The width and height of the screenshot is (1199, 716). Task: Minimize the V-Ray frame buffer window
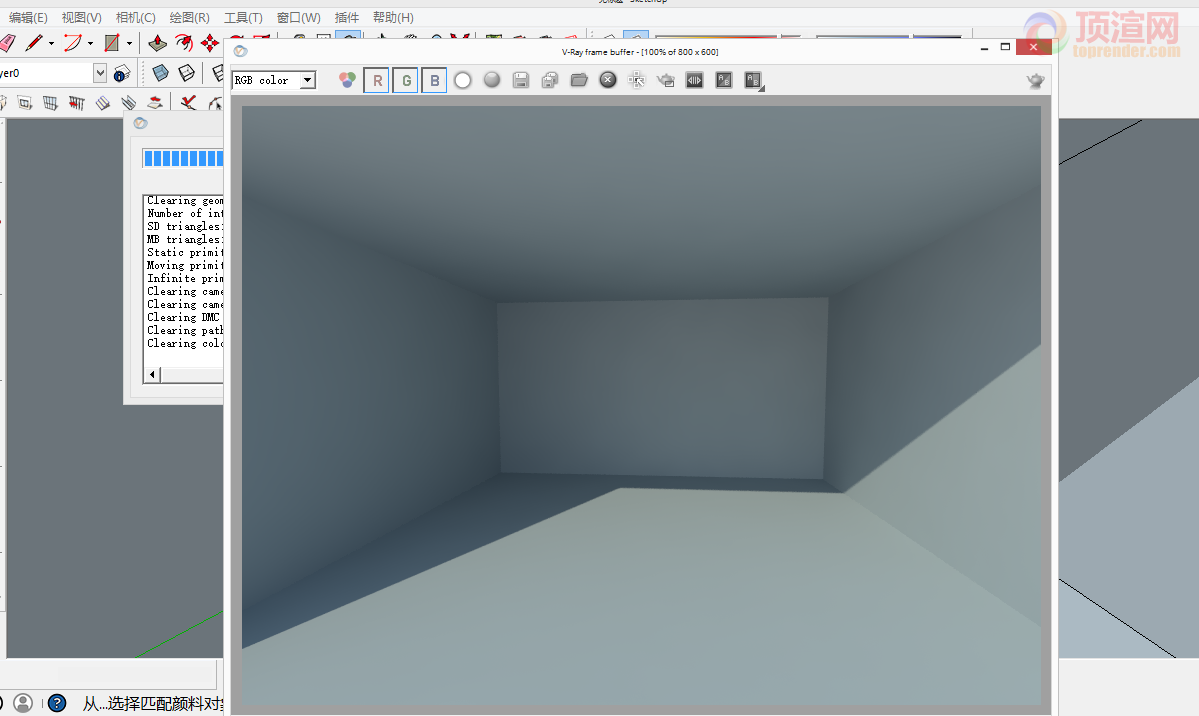tap(984, 47)
